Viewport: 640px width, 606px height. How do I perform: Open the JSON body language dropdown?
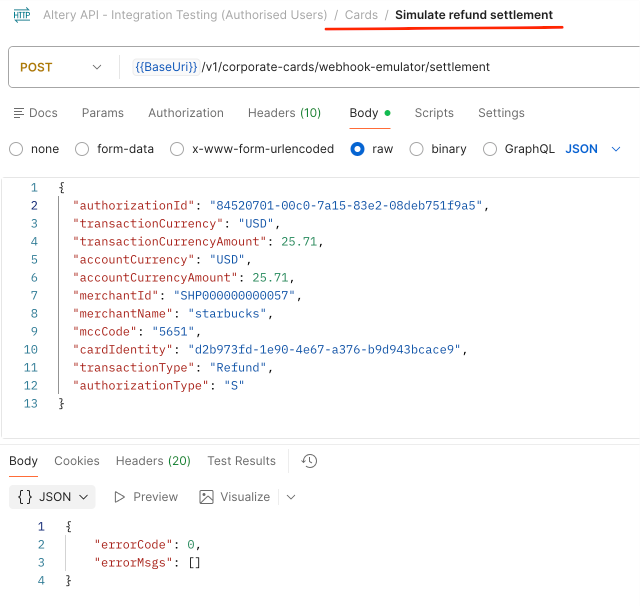pos(593,149)
